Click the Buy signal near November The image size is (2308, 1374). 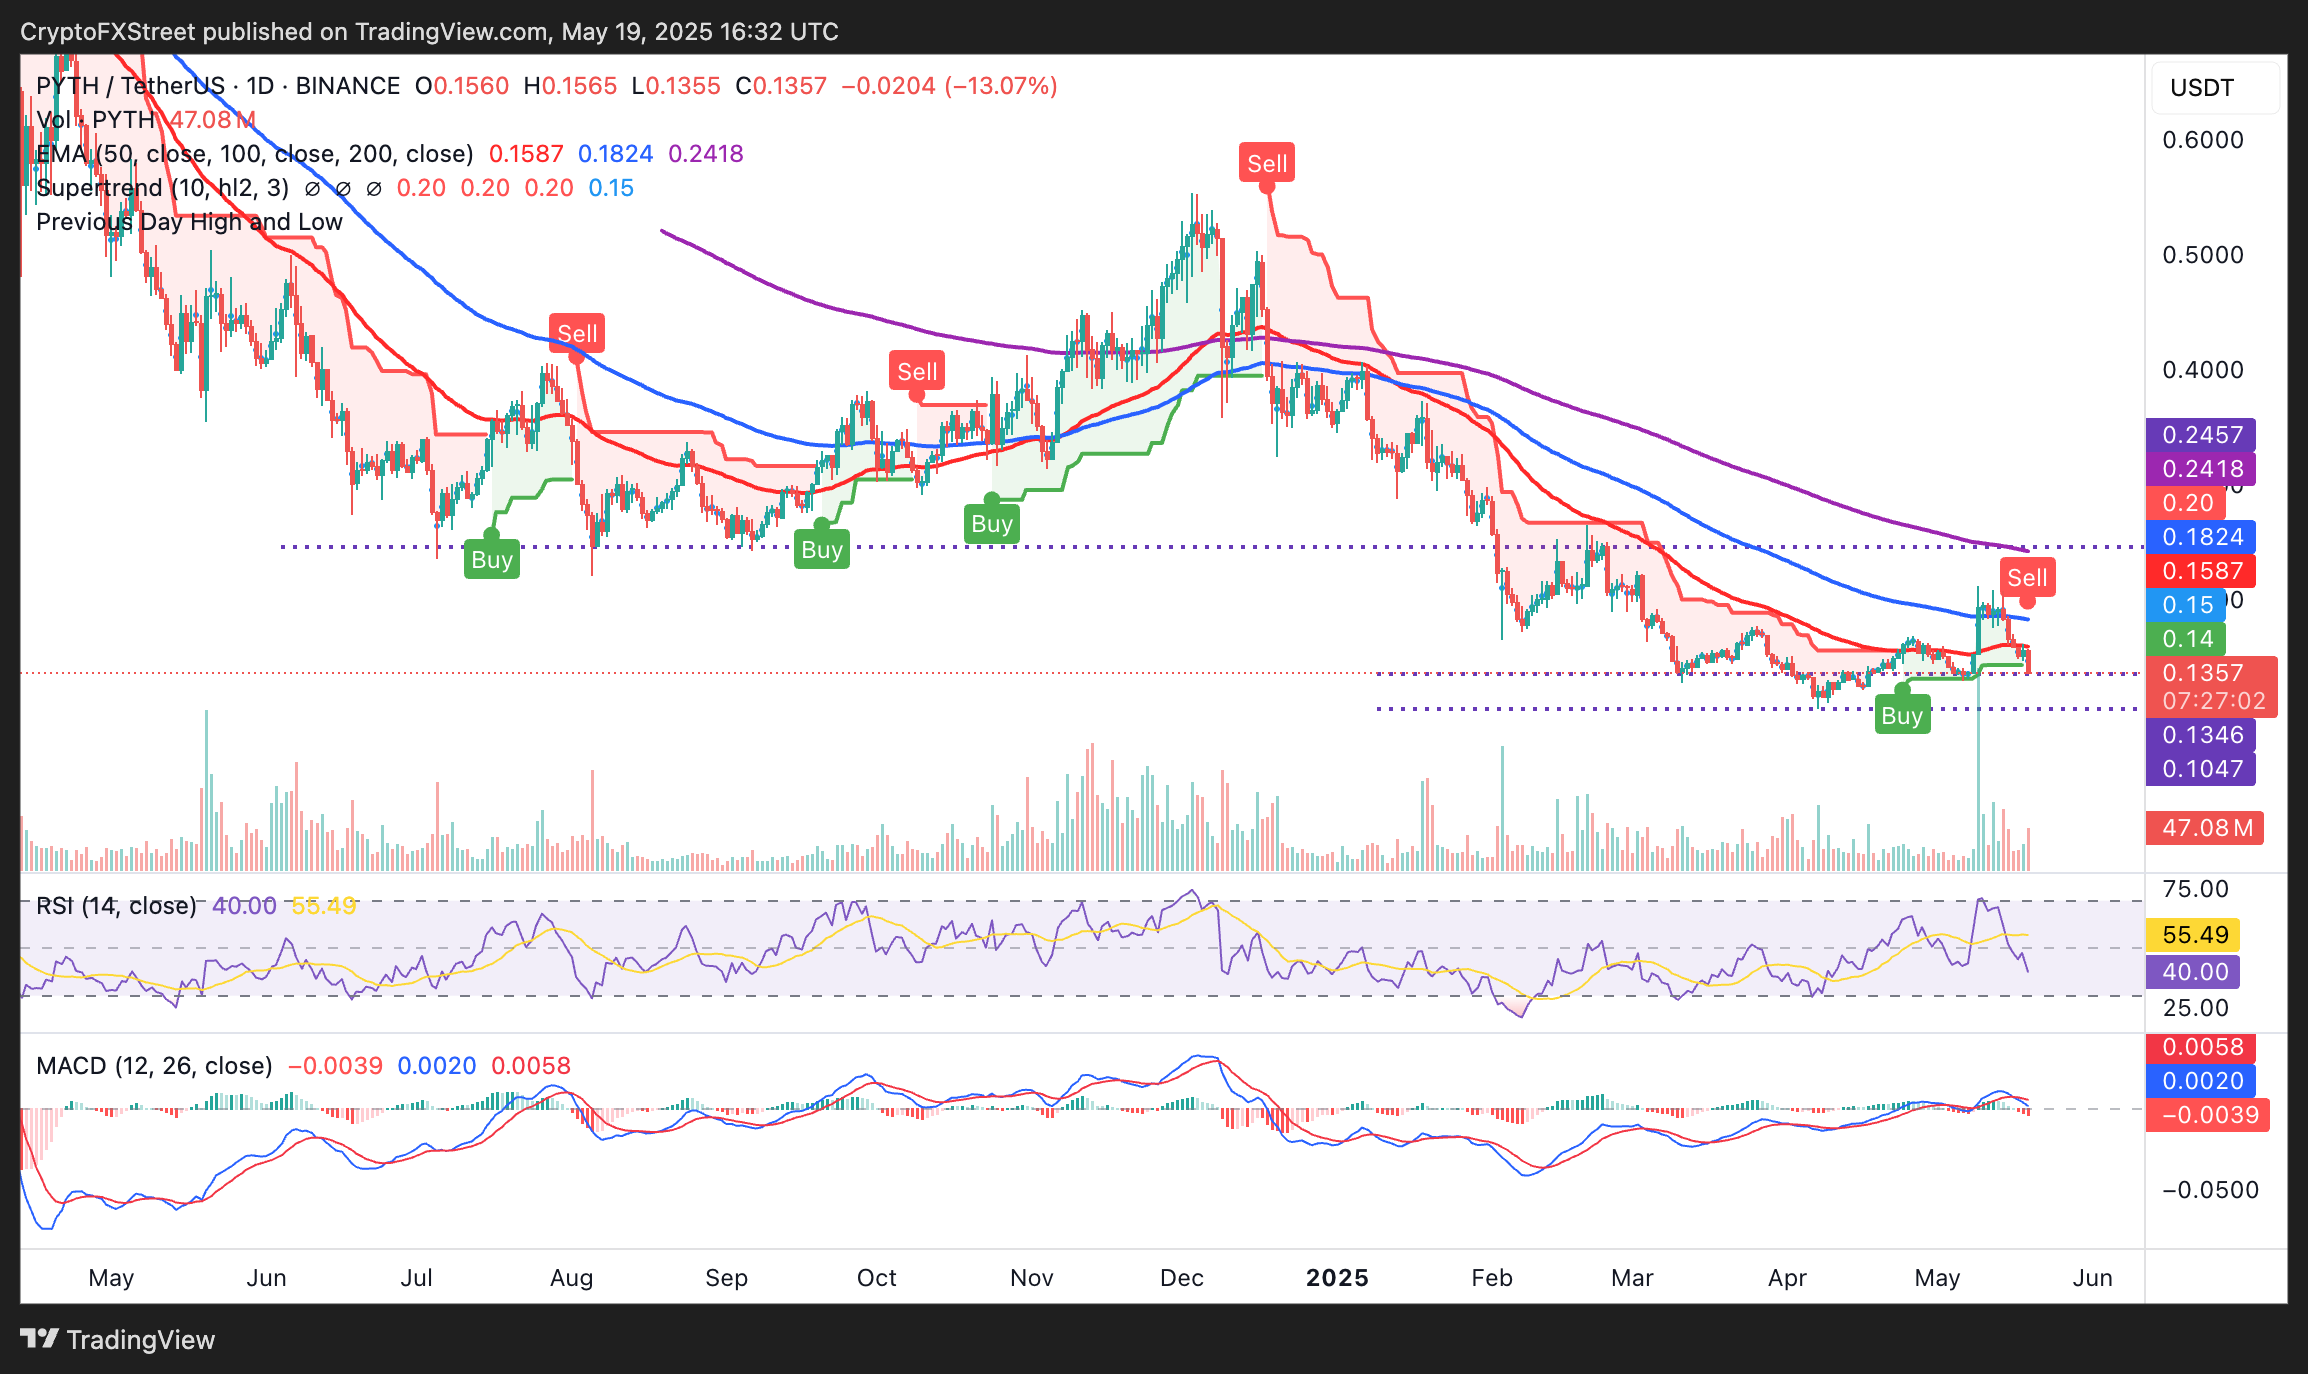[x=992, y=523]
